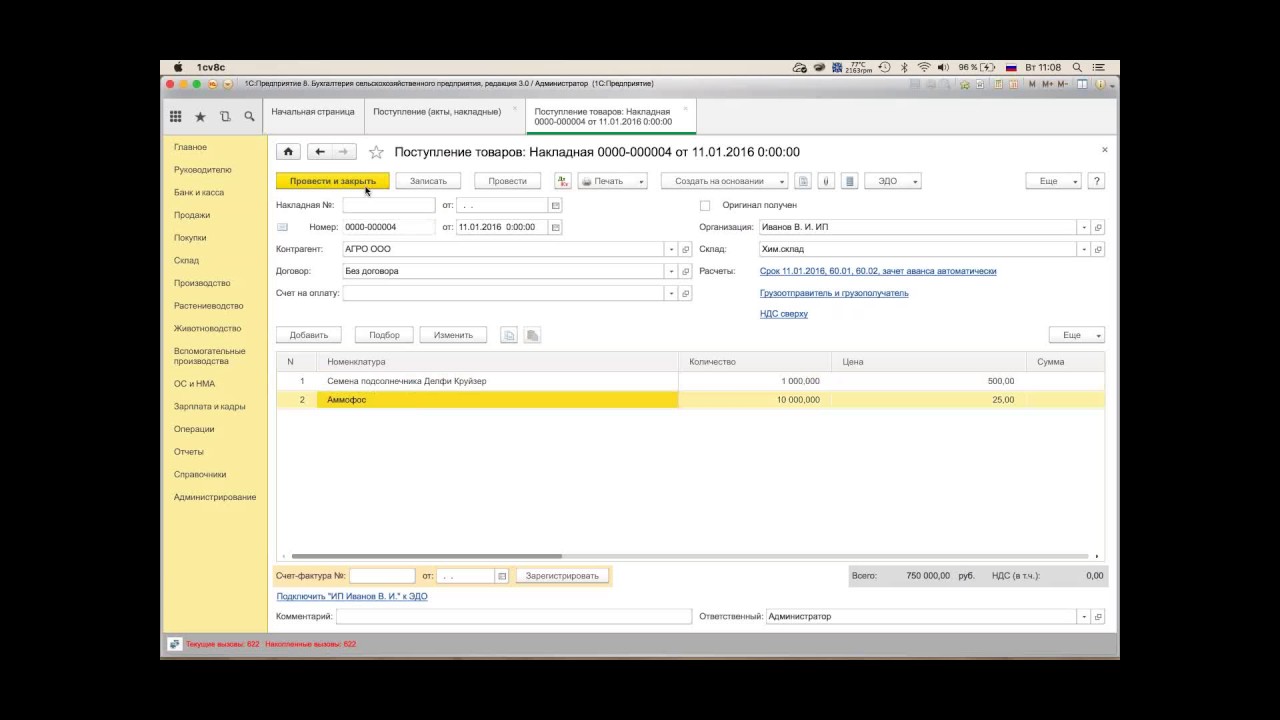Open help question mark button

[1097, 181]
